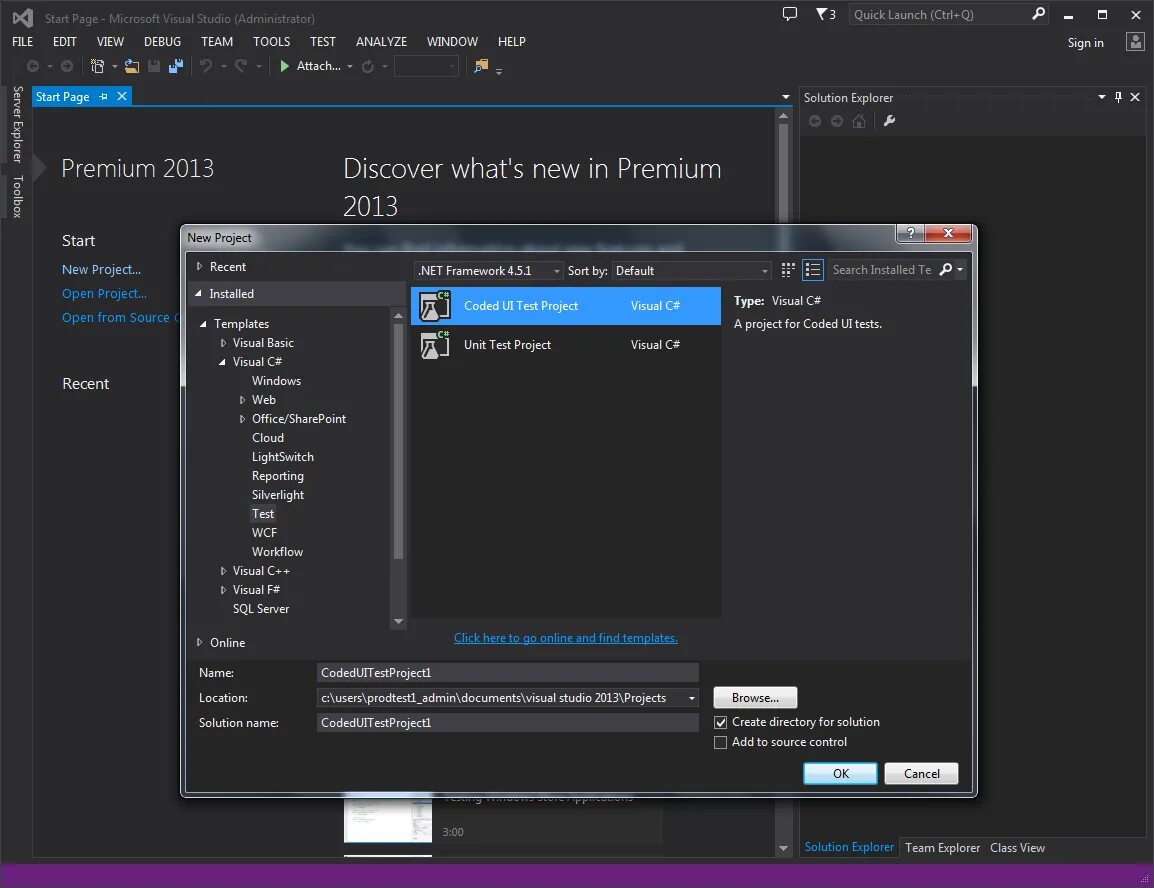Click the green Attach start arrow
1154x888 pixels.
tap(285, 66)
